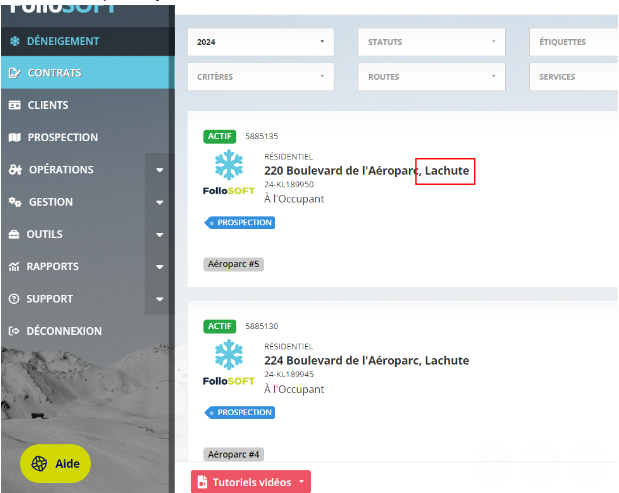Expand the Rapports submenu arrow
This screenshot has width=619, height=493.
(x=159, y=267)
